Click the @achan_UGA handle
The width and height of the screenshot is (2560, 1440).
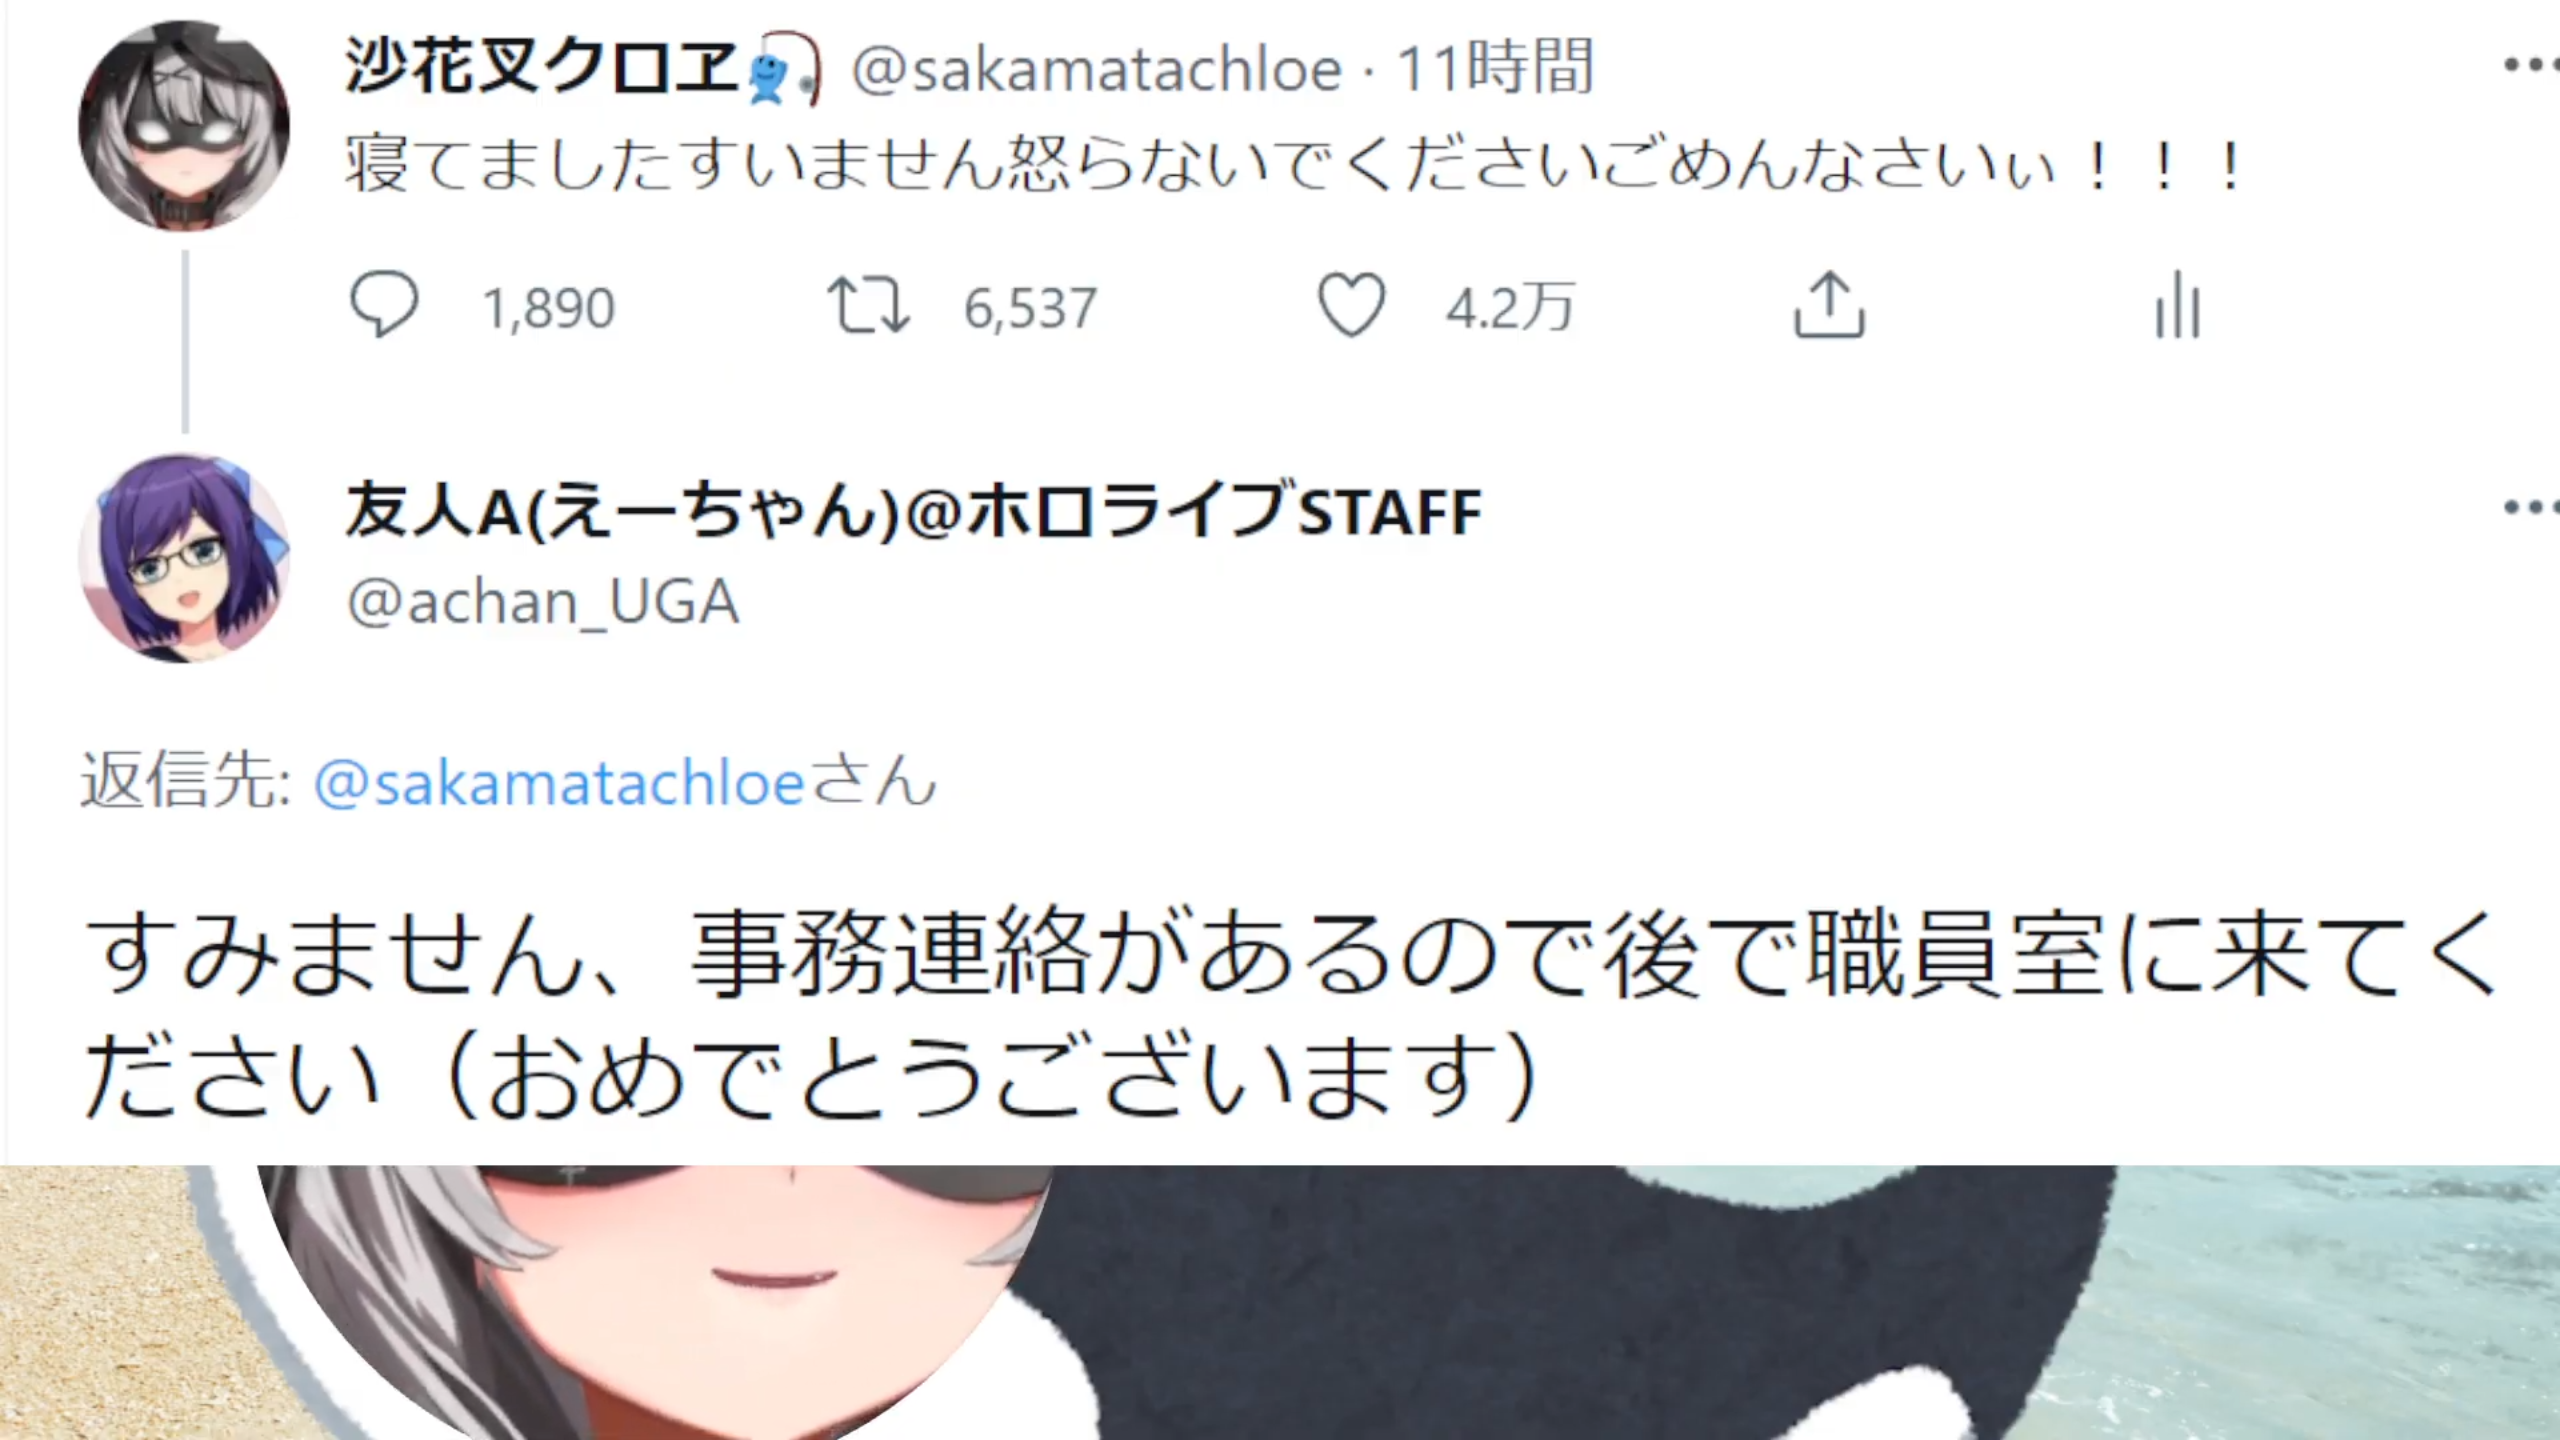[543, 602]
